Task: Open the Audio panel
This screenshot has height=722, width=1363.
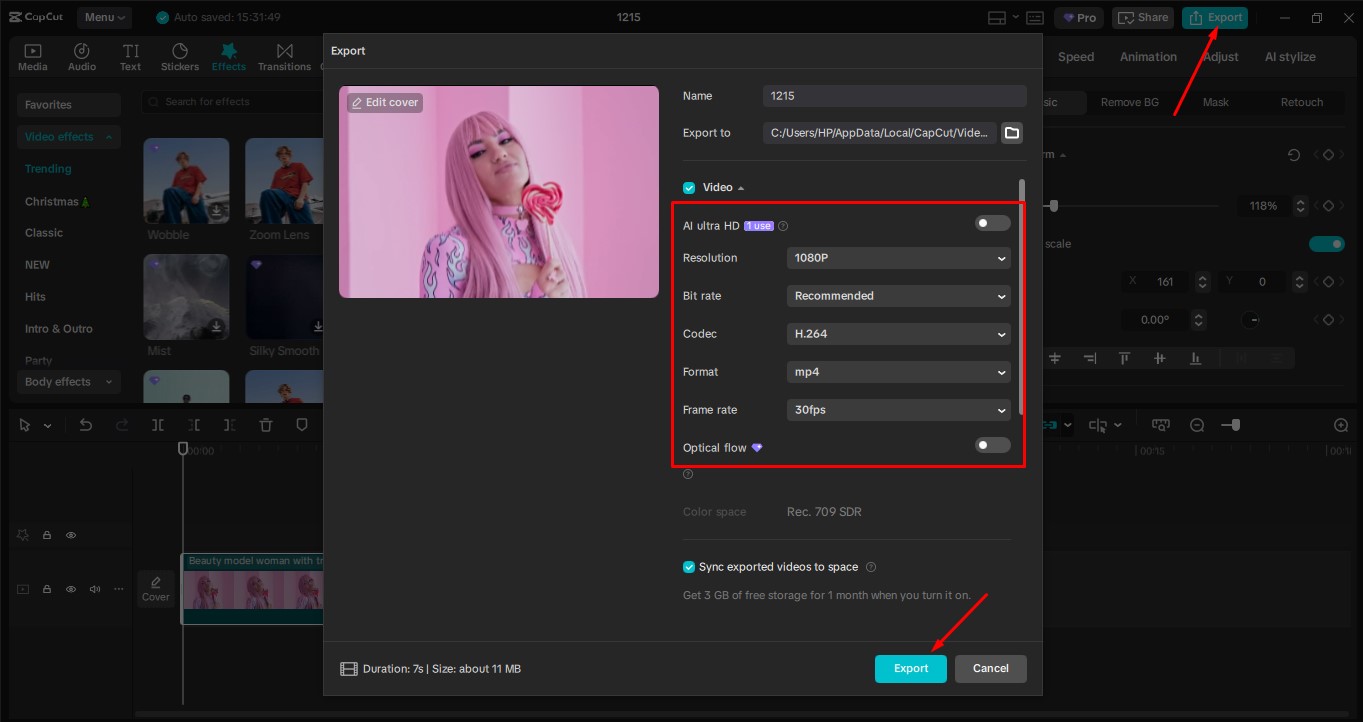Action: 81,55
